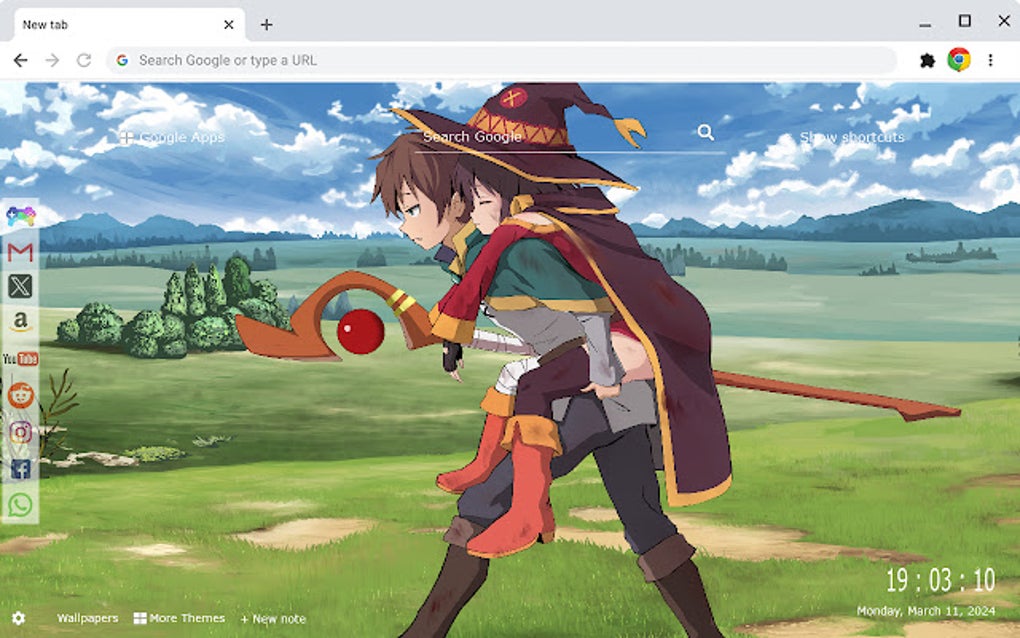Select the New tab tab
The width and height of the screenshot is (1020, 638).
coord(129,25)
